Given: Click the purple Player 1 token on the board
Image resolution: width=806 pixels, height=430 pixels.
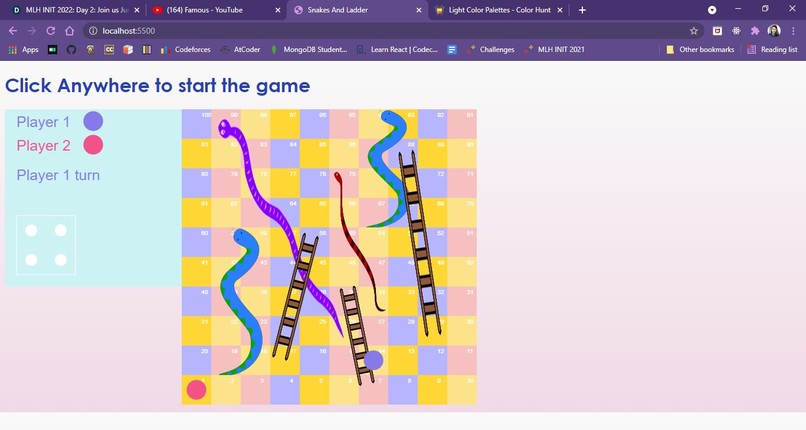Looking at the screenshot, I should click(x=374, y=360).
